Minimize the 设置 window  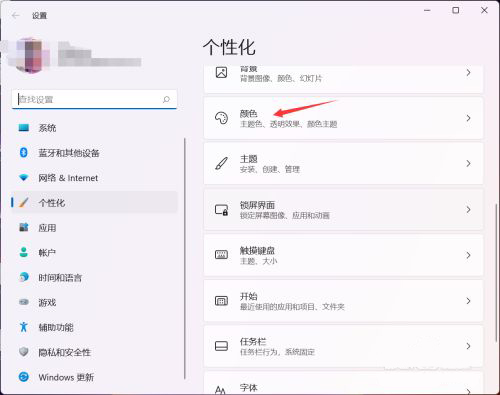coord(427,11)
